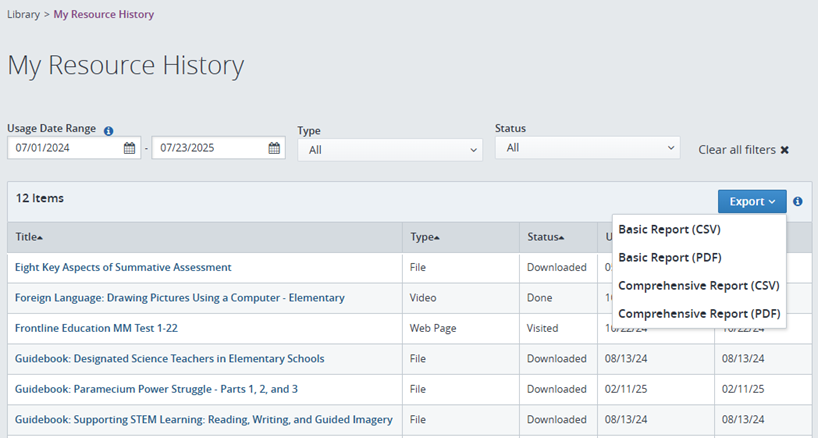
Task: Open Foreign Language: Drawing Pictures video link
Action: pyautogui.click(x=180, y=298)
